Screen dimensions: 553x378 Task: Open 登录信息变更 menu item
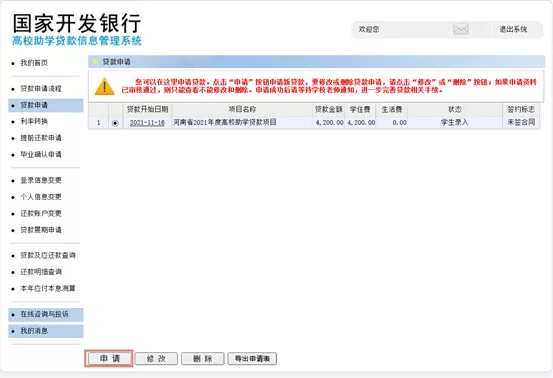pos(41,180)
